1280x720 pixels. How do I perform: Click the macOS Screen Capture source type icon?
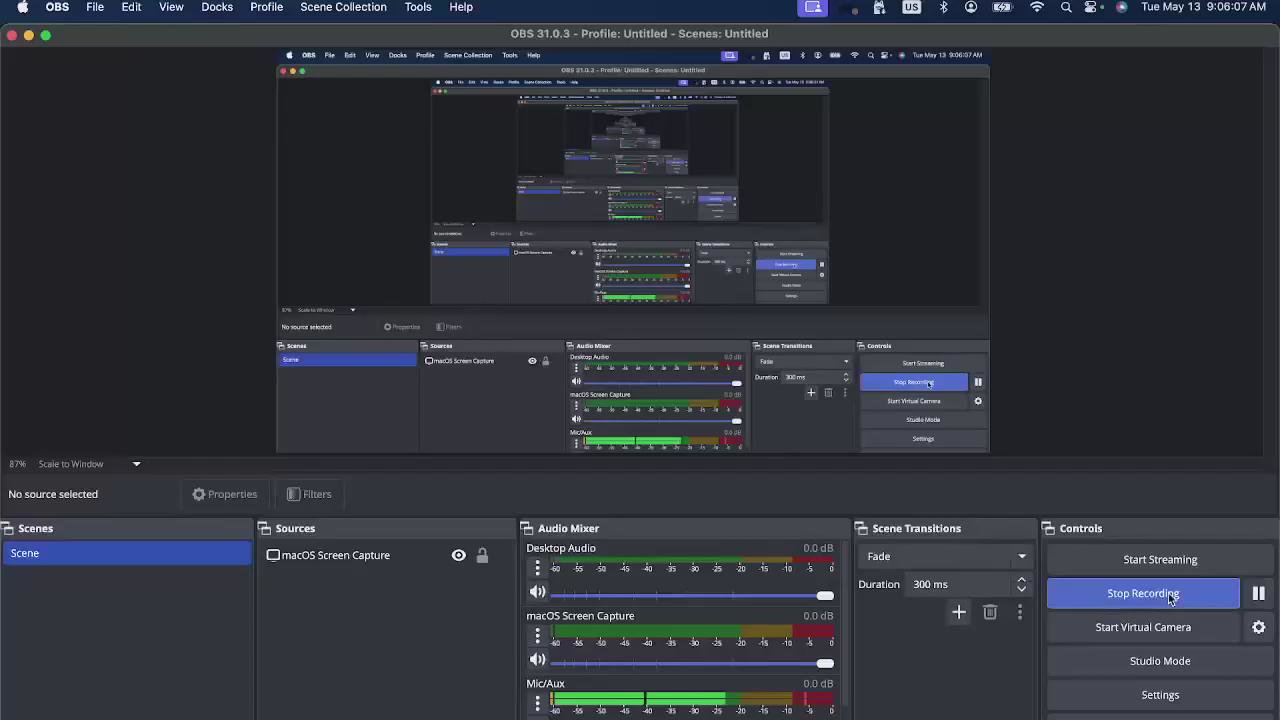pos(273,555)
